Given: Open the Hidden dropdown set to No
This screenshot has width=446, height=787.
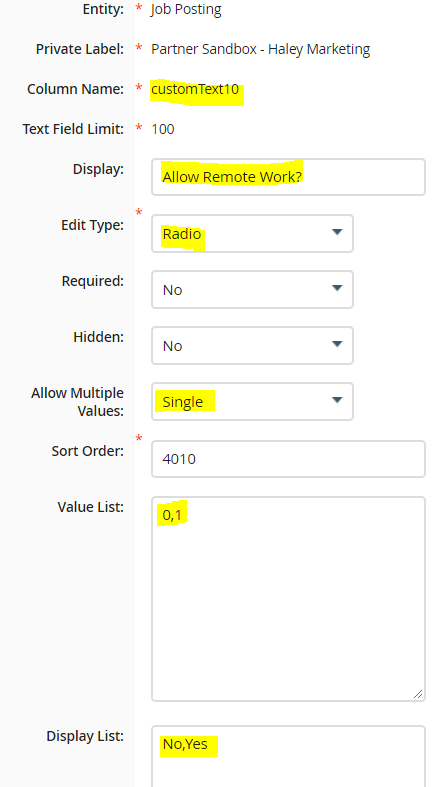Looking at the screenshot, I should pyautogui.click(x=252, y=345).
